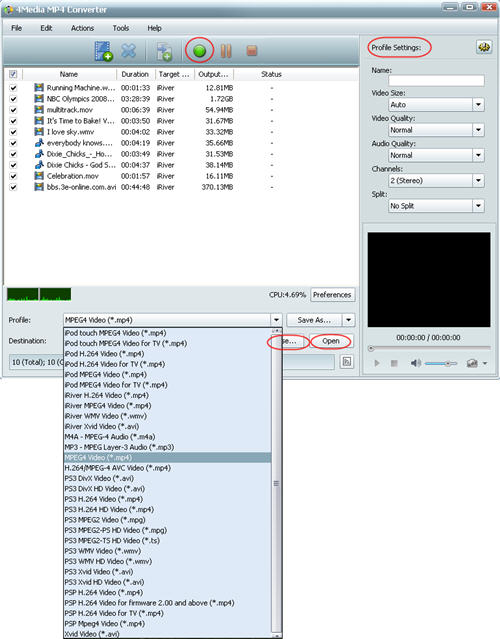Uncheck the I love sky.wmv checkbox
This screenshot has width=500, height=639.
[x=13, y=132]
